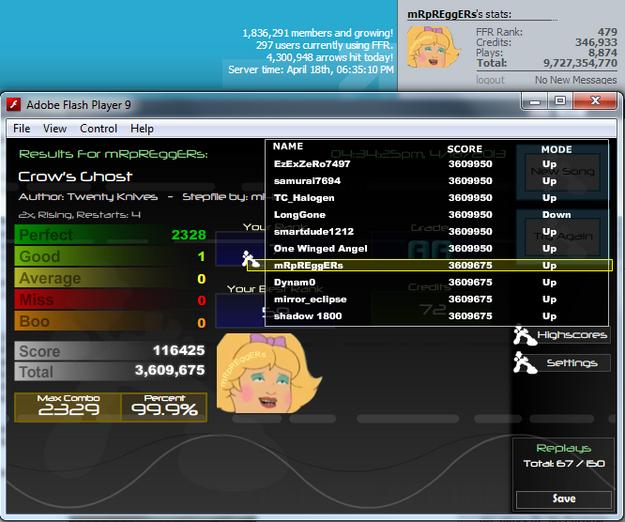
Task: Click the Adobe Flash Player logo icon
Action: point(14,105)
